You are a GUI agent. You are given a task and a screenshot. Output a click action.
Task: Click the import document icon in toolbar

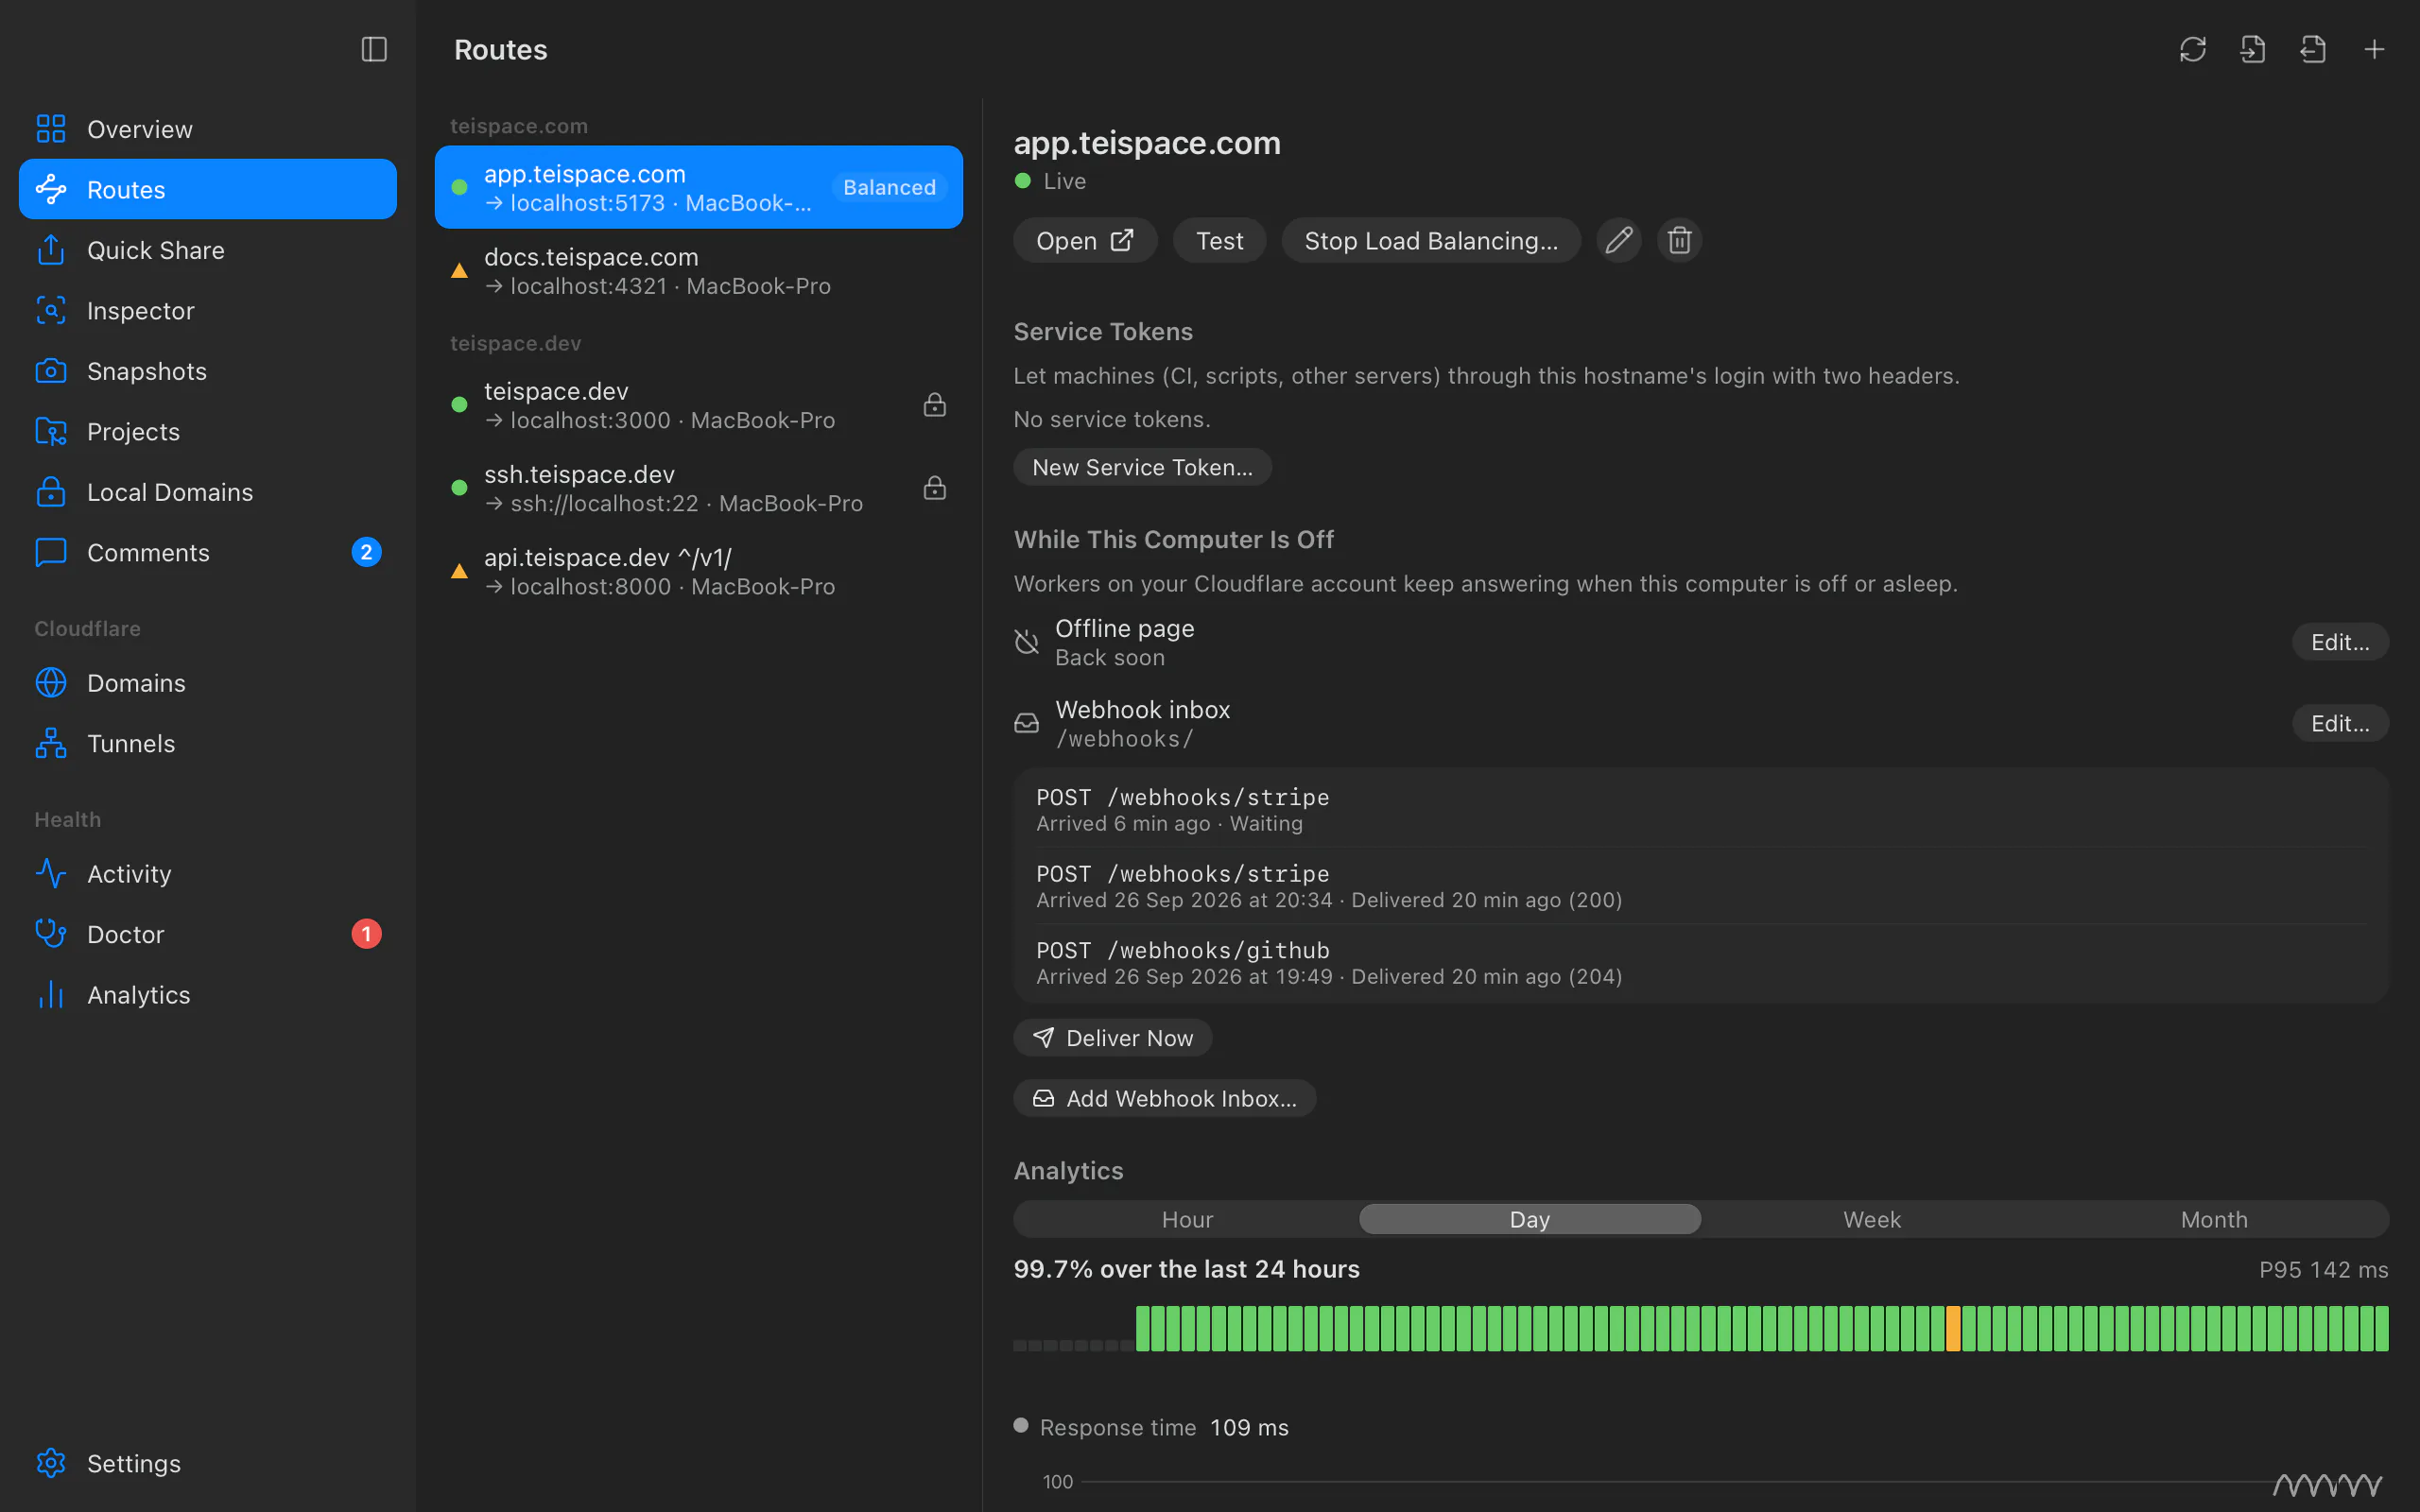tap(2252, 49)
